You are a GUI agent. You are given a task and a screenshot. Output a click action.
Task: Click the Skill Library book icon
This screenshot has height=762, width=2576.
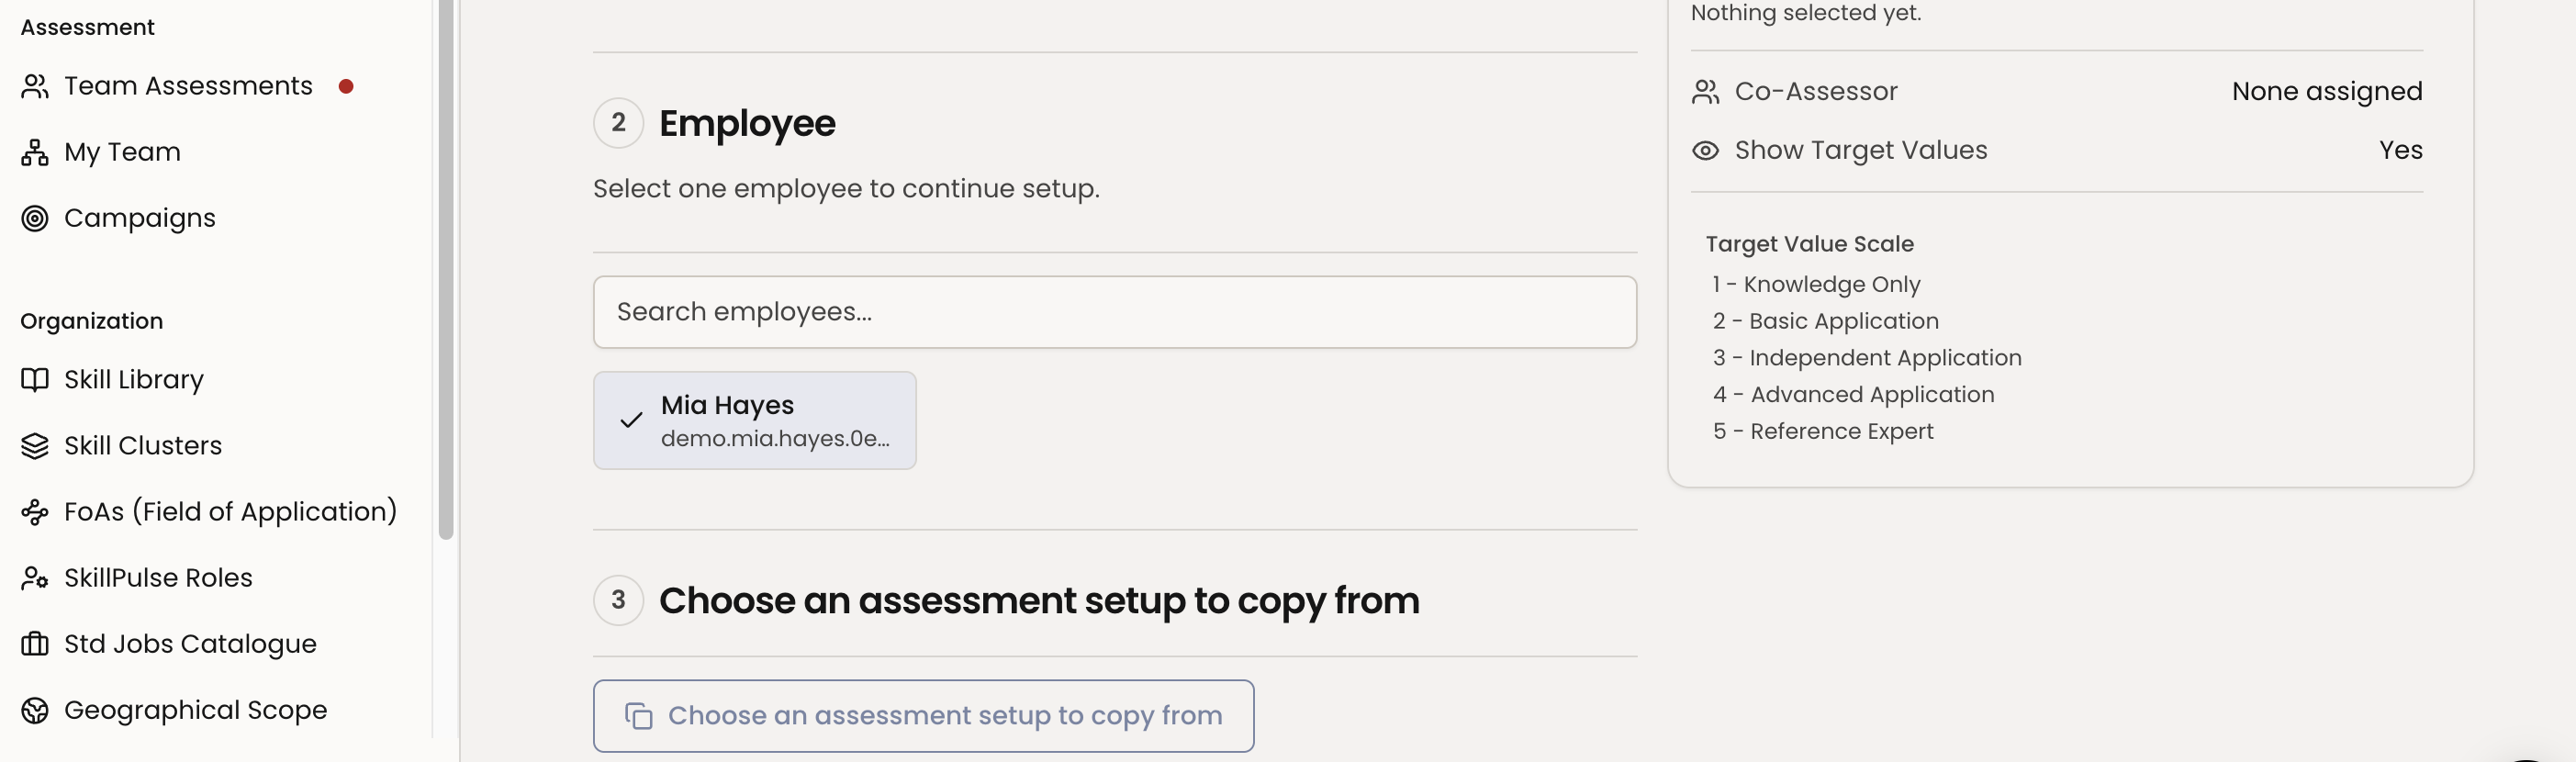pyautogui.click(x=35, y=380)
